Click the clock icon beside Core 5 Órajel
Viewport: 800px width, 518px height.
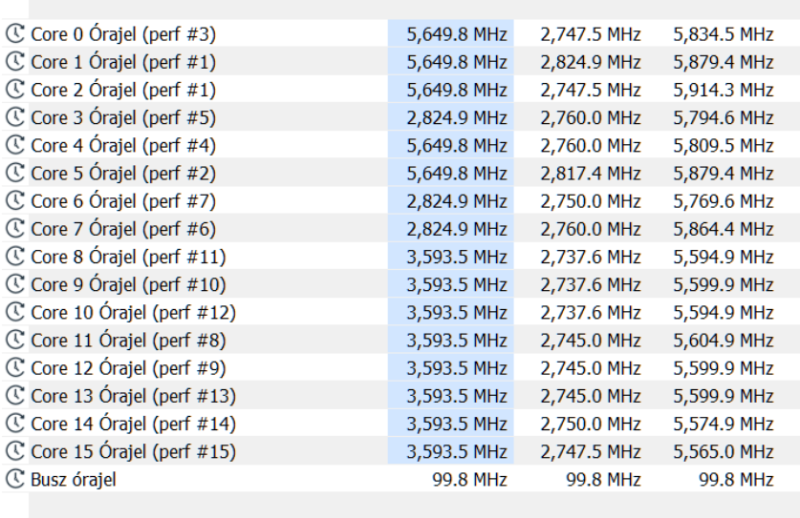click(15, 173)
